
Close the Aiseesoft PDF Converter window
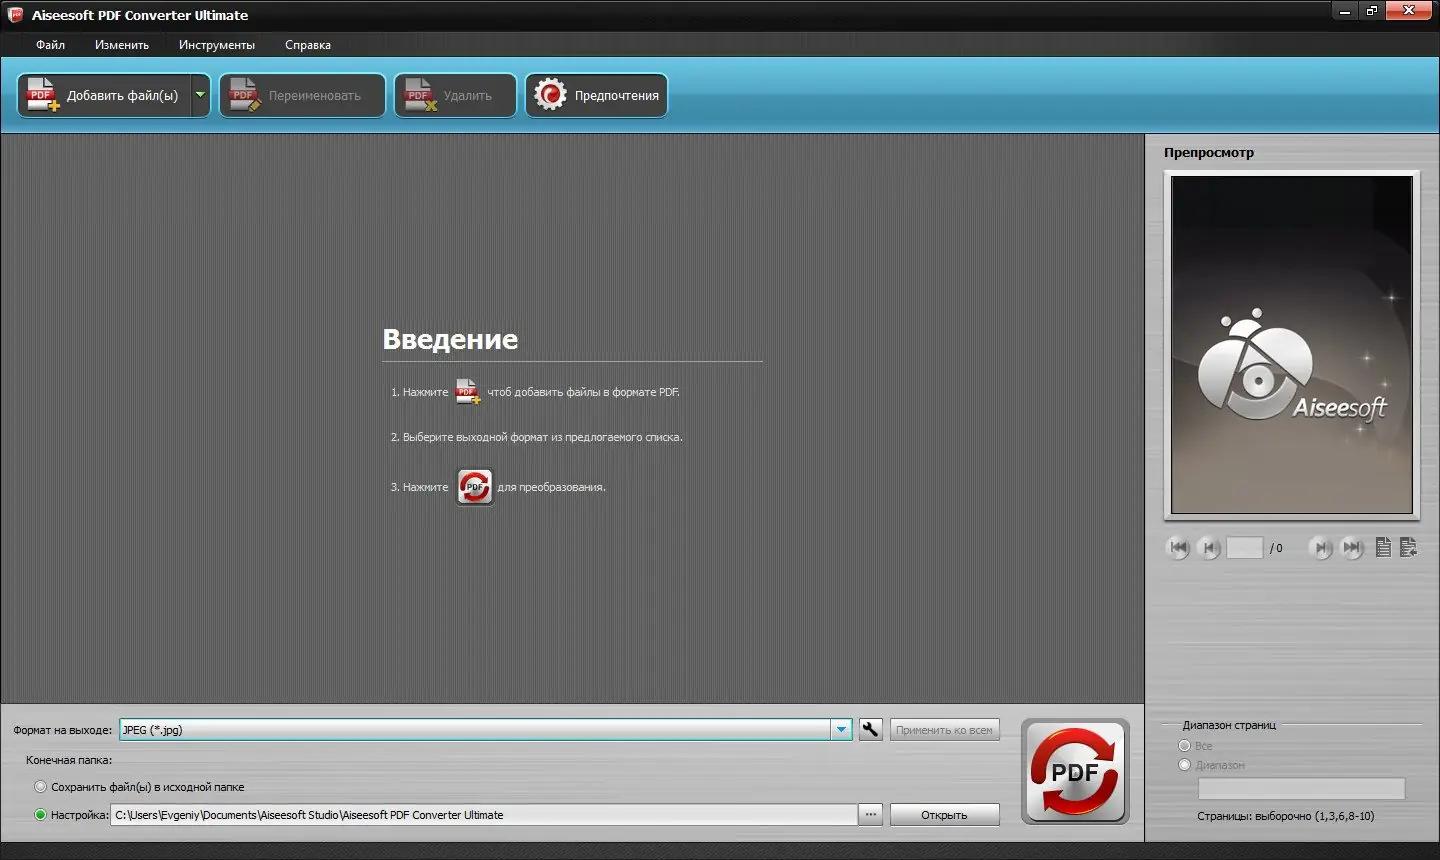(x=1410, y=11)
